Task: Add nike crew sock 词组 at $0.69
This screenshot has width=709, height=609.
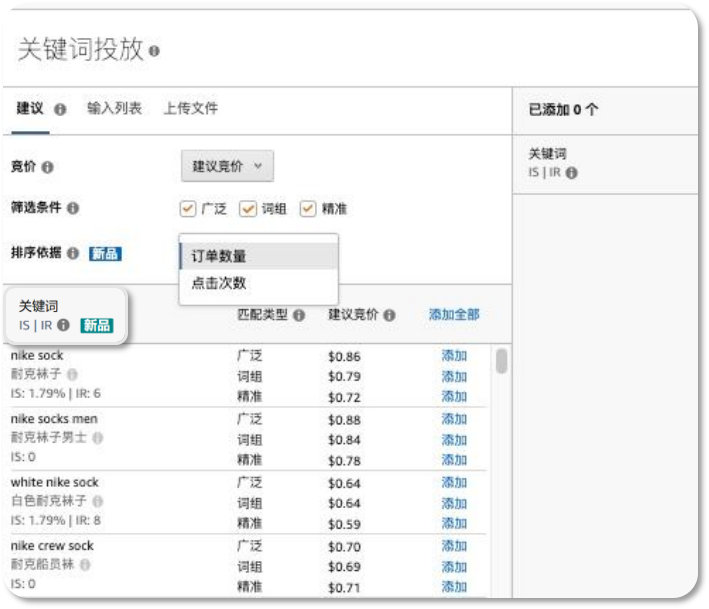Action: (454, 567)
